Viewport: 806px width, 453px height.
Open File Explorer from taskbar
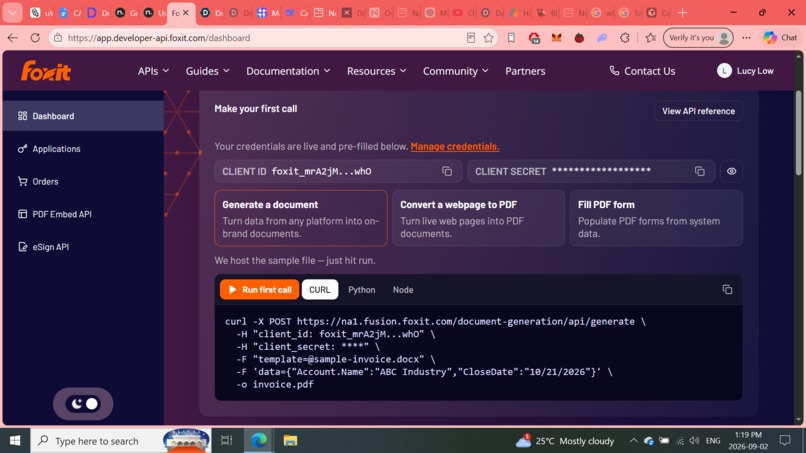290,441
